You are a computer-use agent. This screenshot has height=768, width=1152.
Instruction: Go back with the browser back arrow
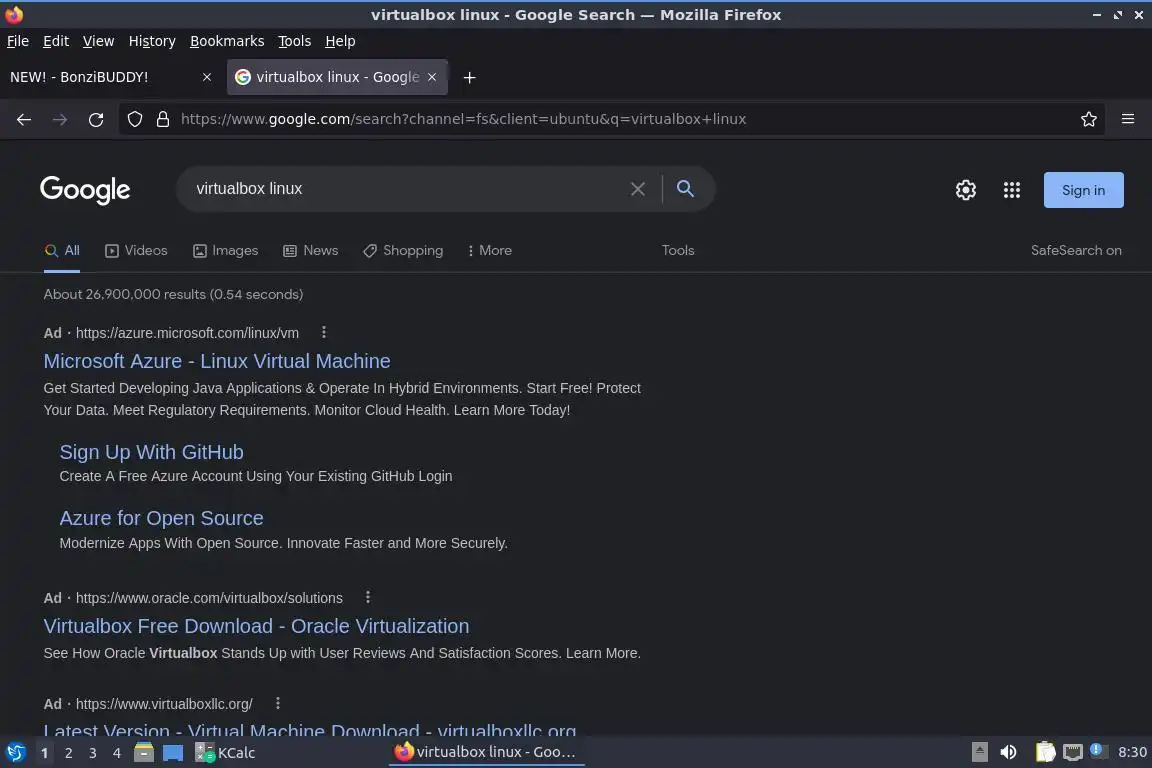[24, 119]
